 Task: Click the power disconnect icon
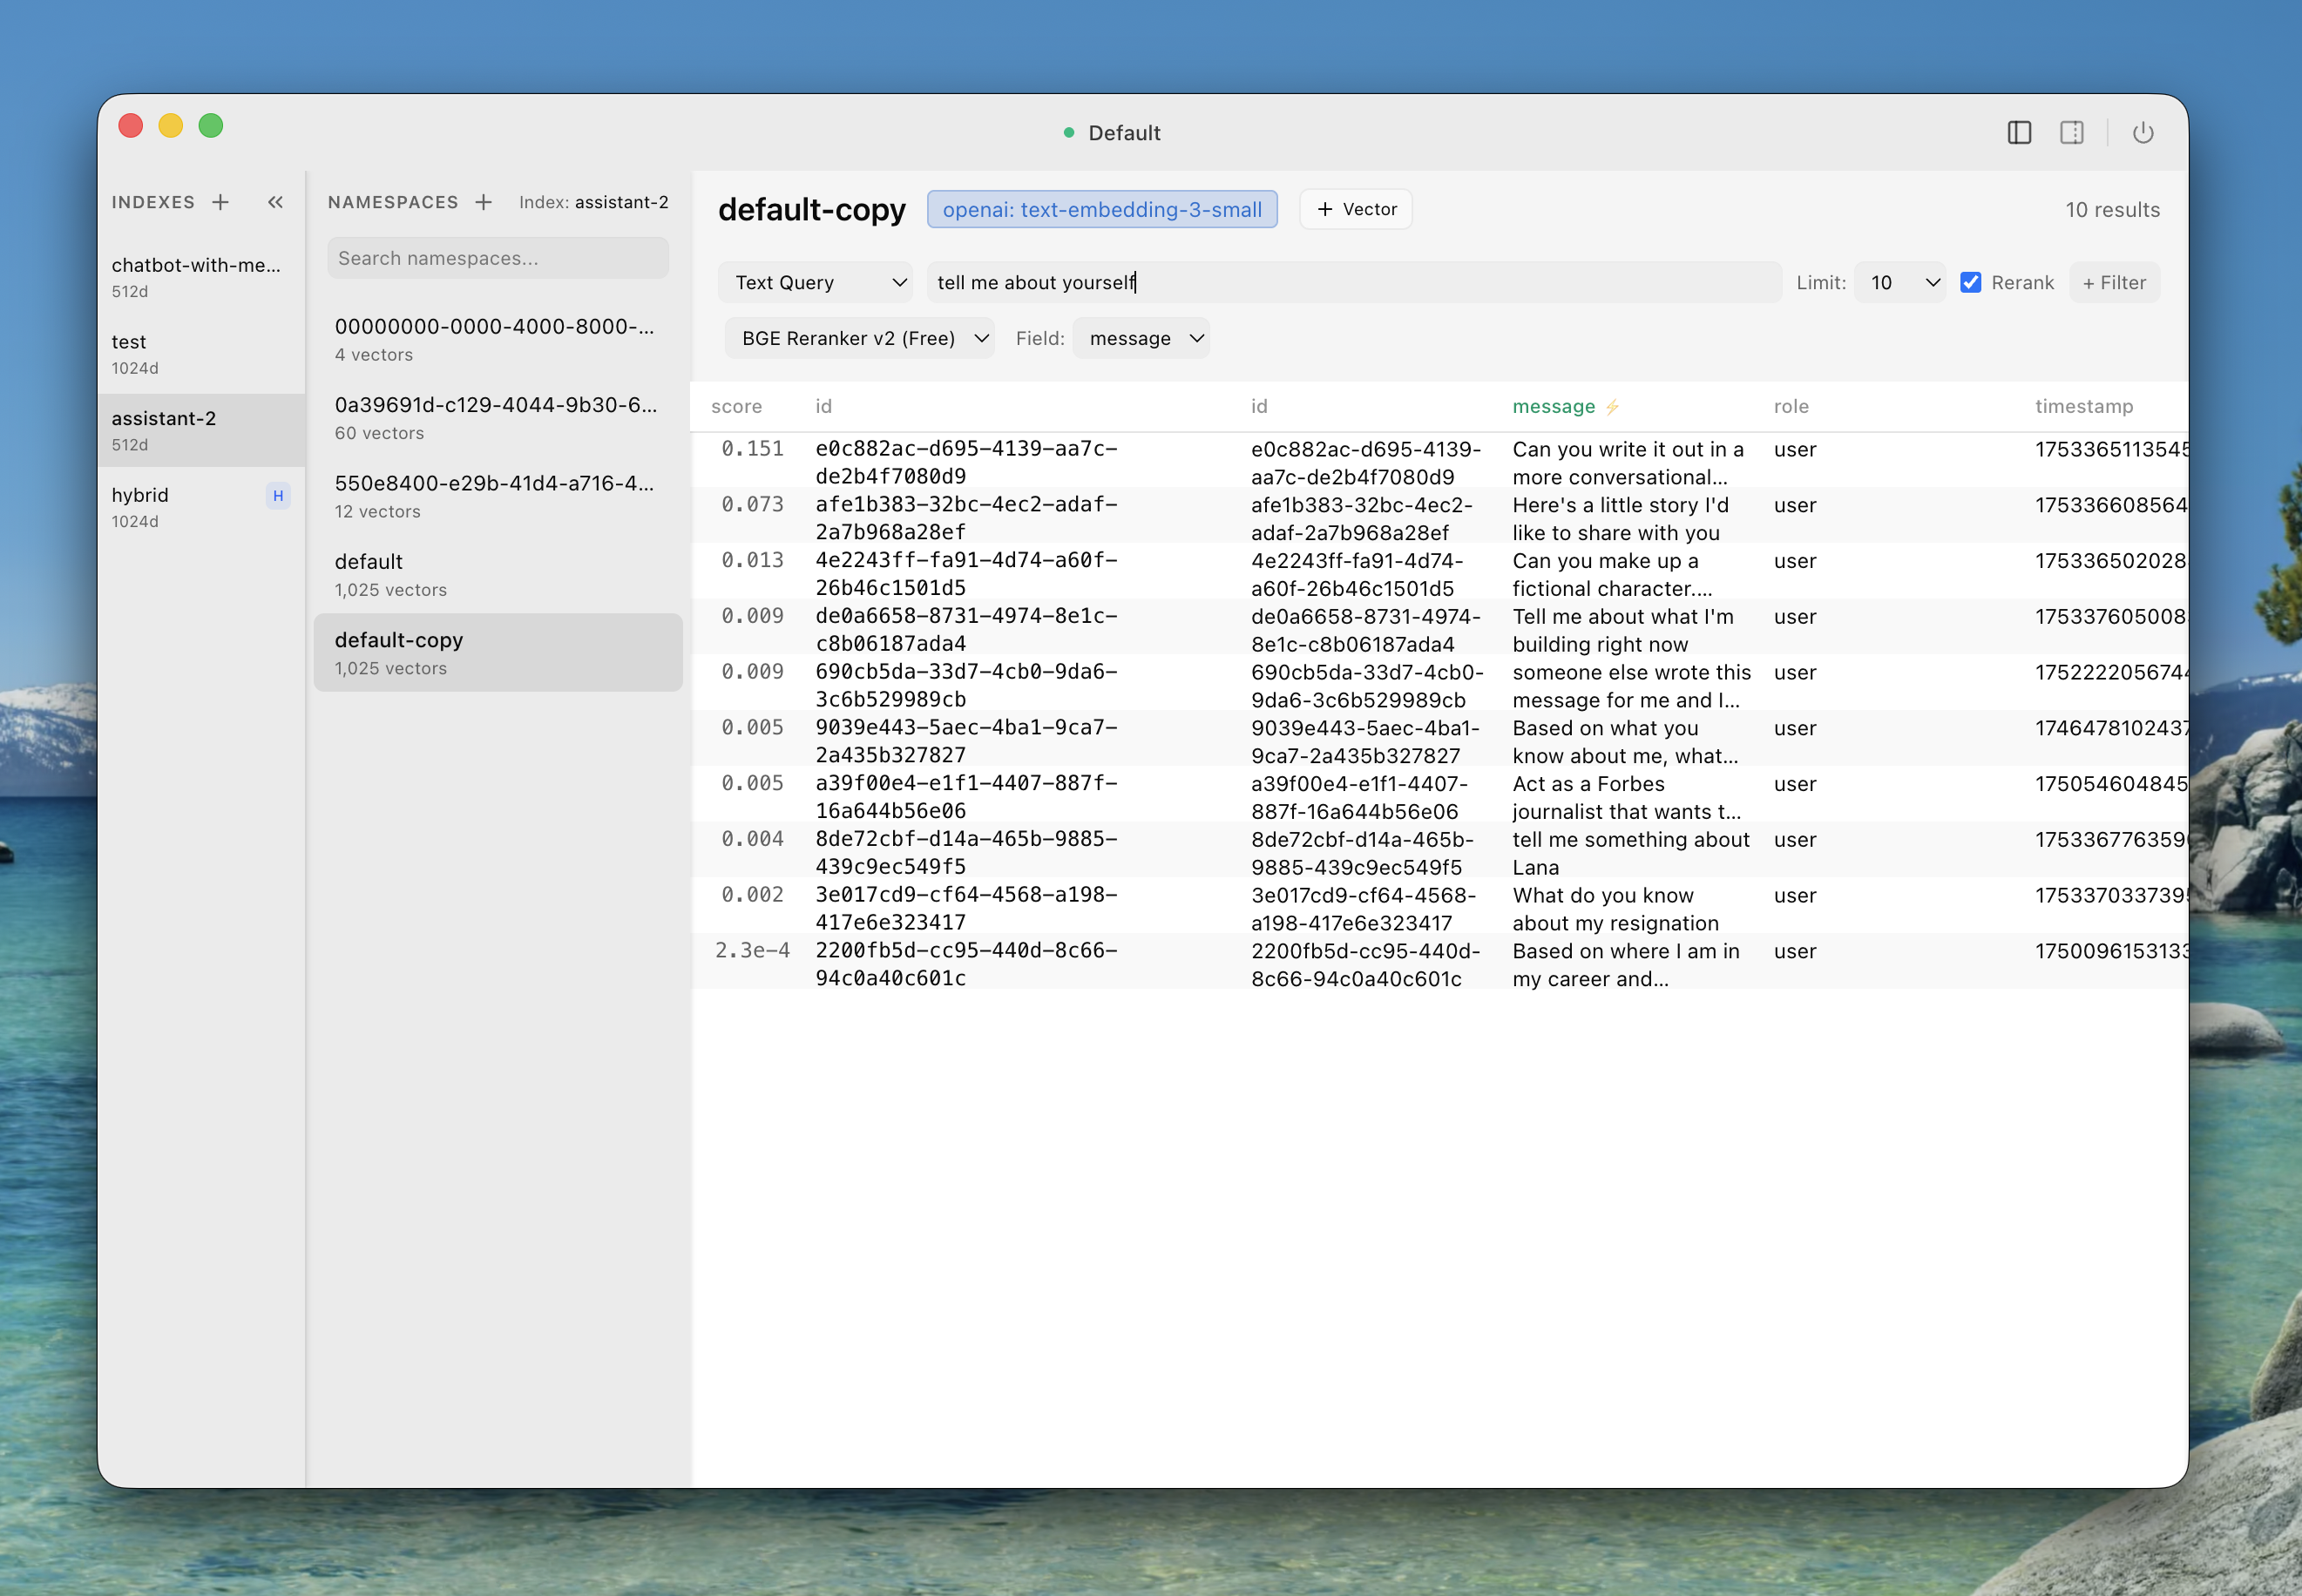coord(2144,131)
